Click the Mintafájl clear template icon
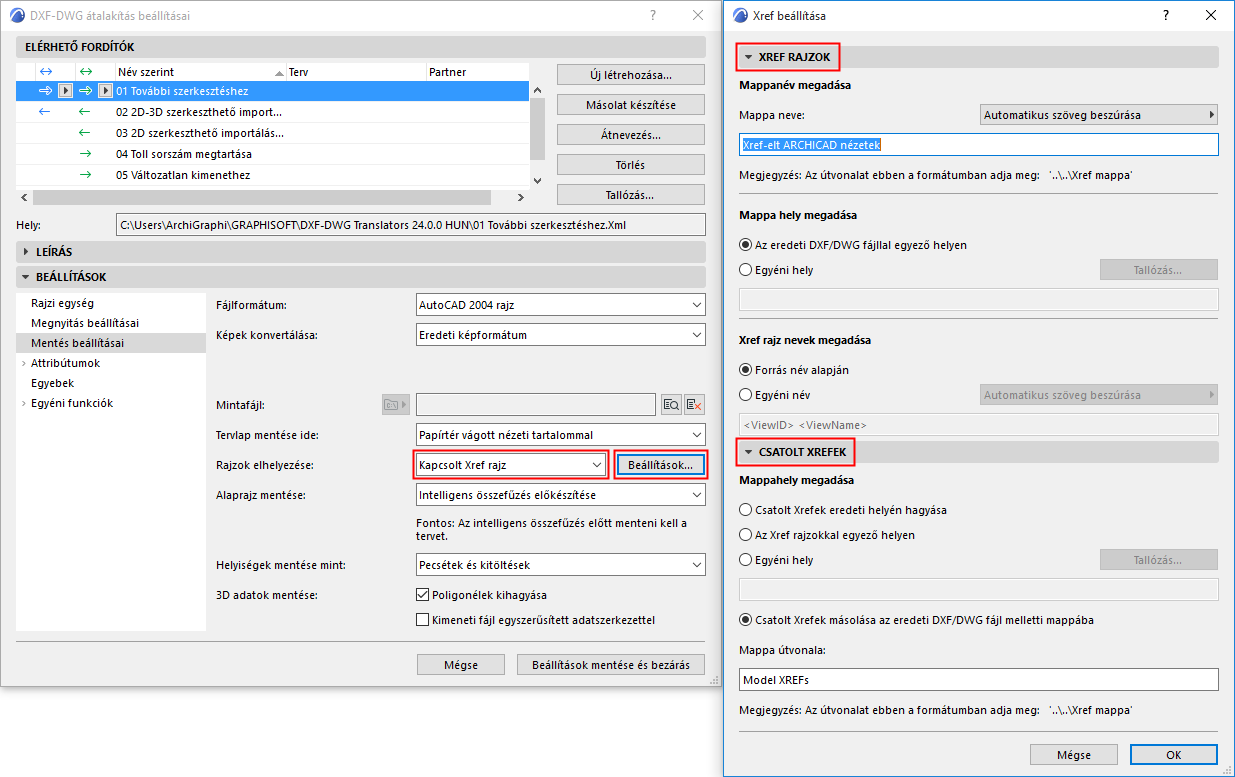 [x=695, y=404]
